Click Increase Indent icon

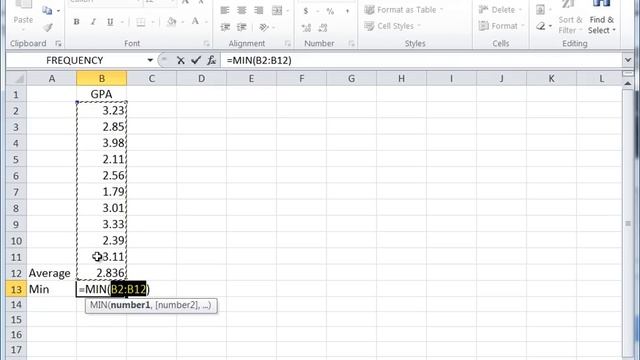pyautogui.click(x=242, y=27)
